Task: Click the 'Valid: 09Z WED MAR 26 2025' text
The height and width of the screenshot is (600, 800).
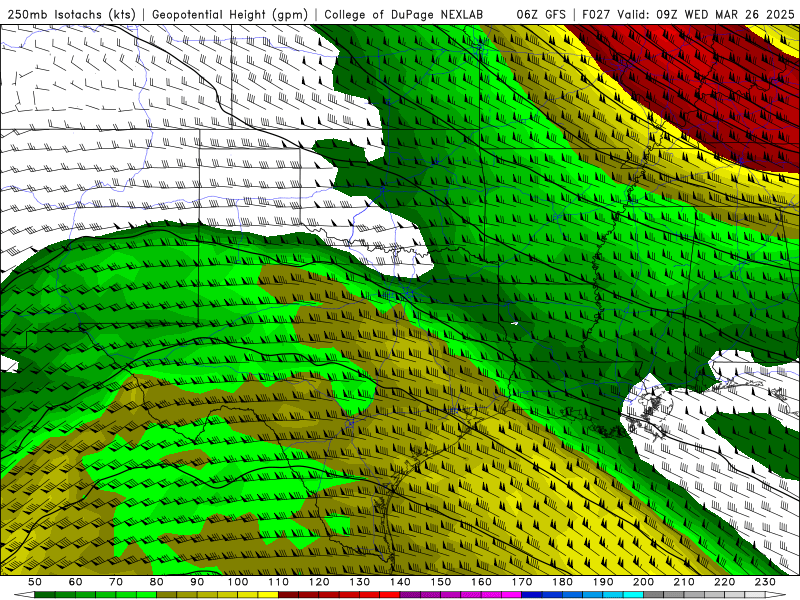Action: click(x=706, y=15)
